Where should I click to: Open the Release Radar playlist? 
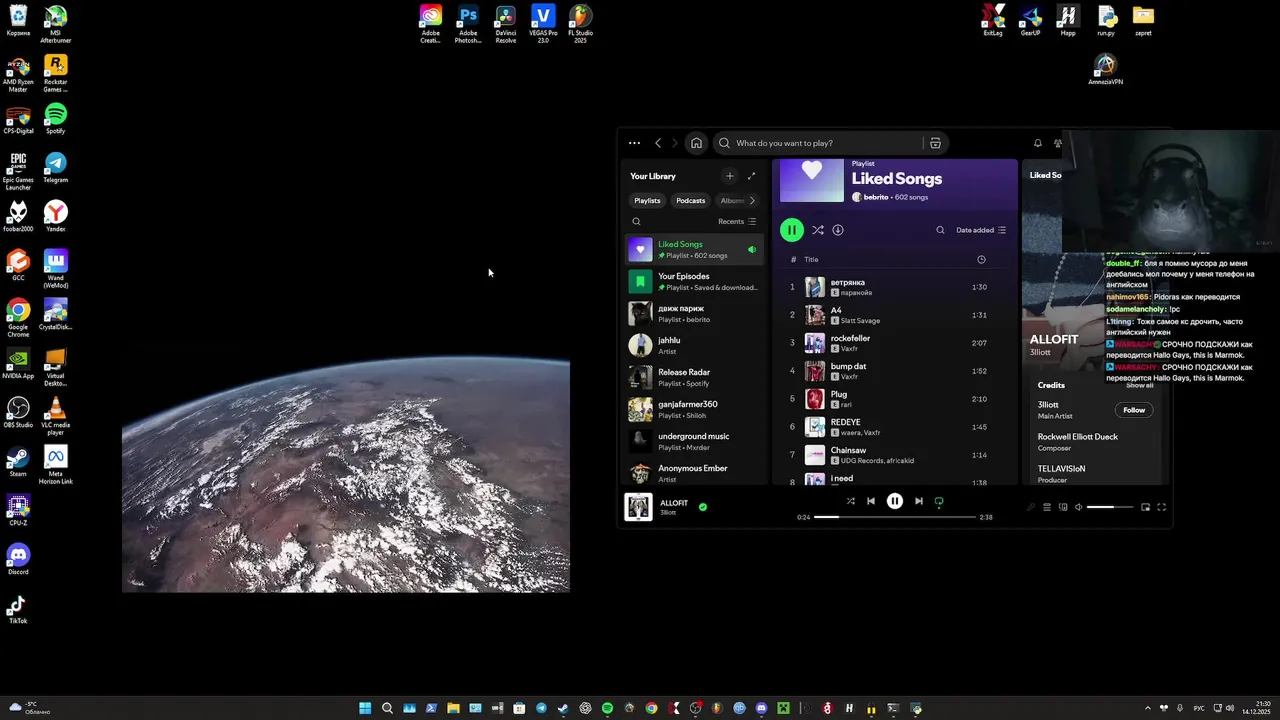(x=695, y=377)
